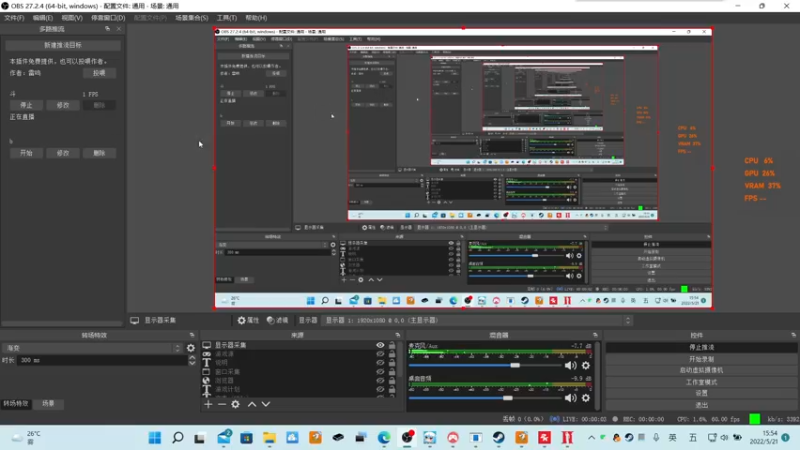Toggle visibility of 说明 text source

point(380,363)
